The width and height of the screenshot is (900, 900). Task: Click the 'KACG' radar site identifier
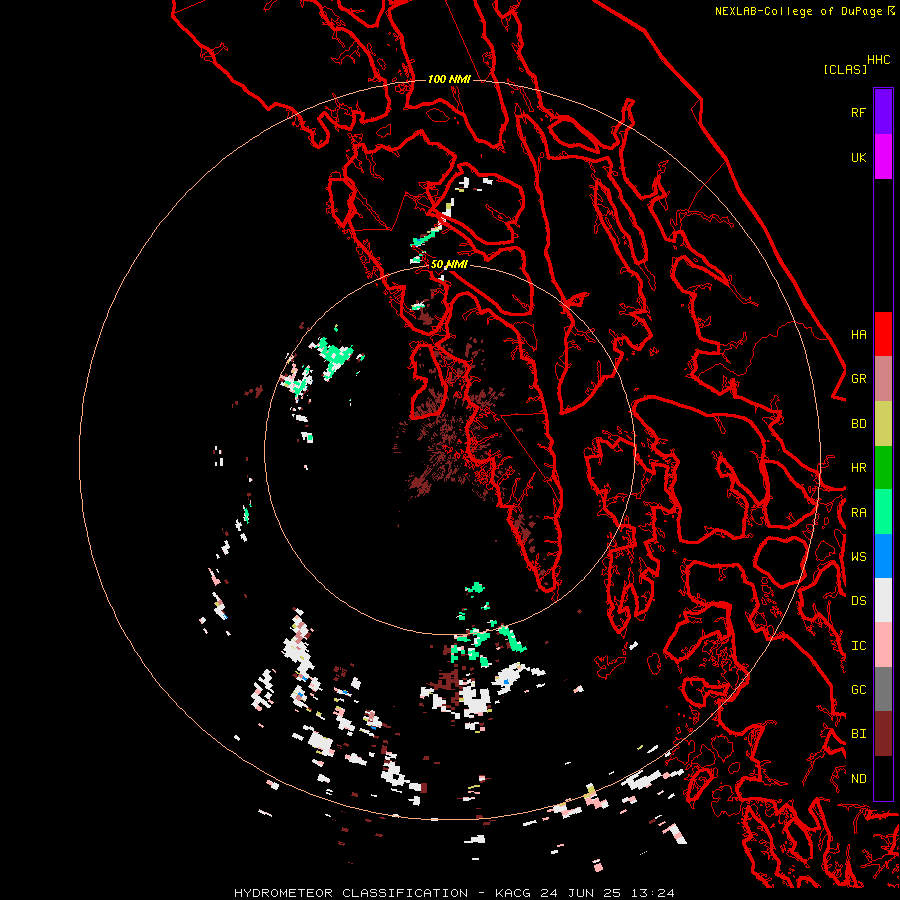(x=514, y=893)
